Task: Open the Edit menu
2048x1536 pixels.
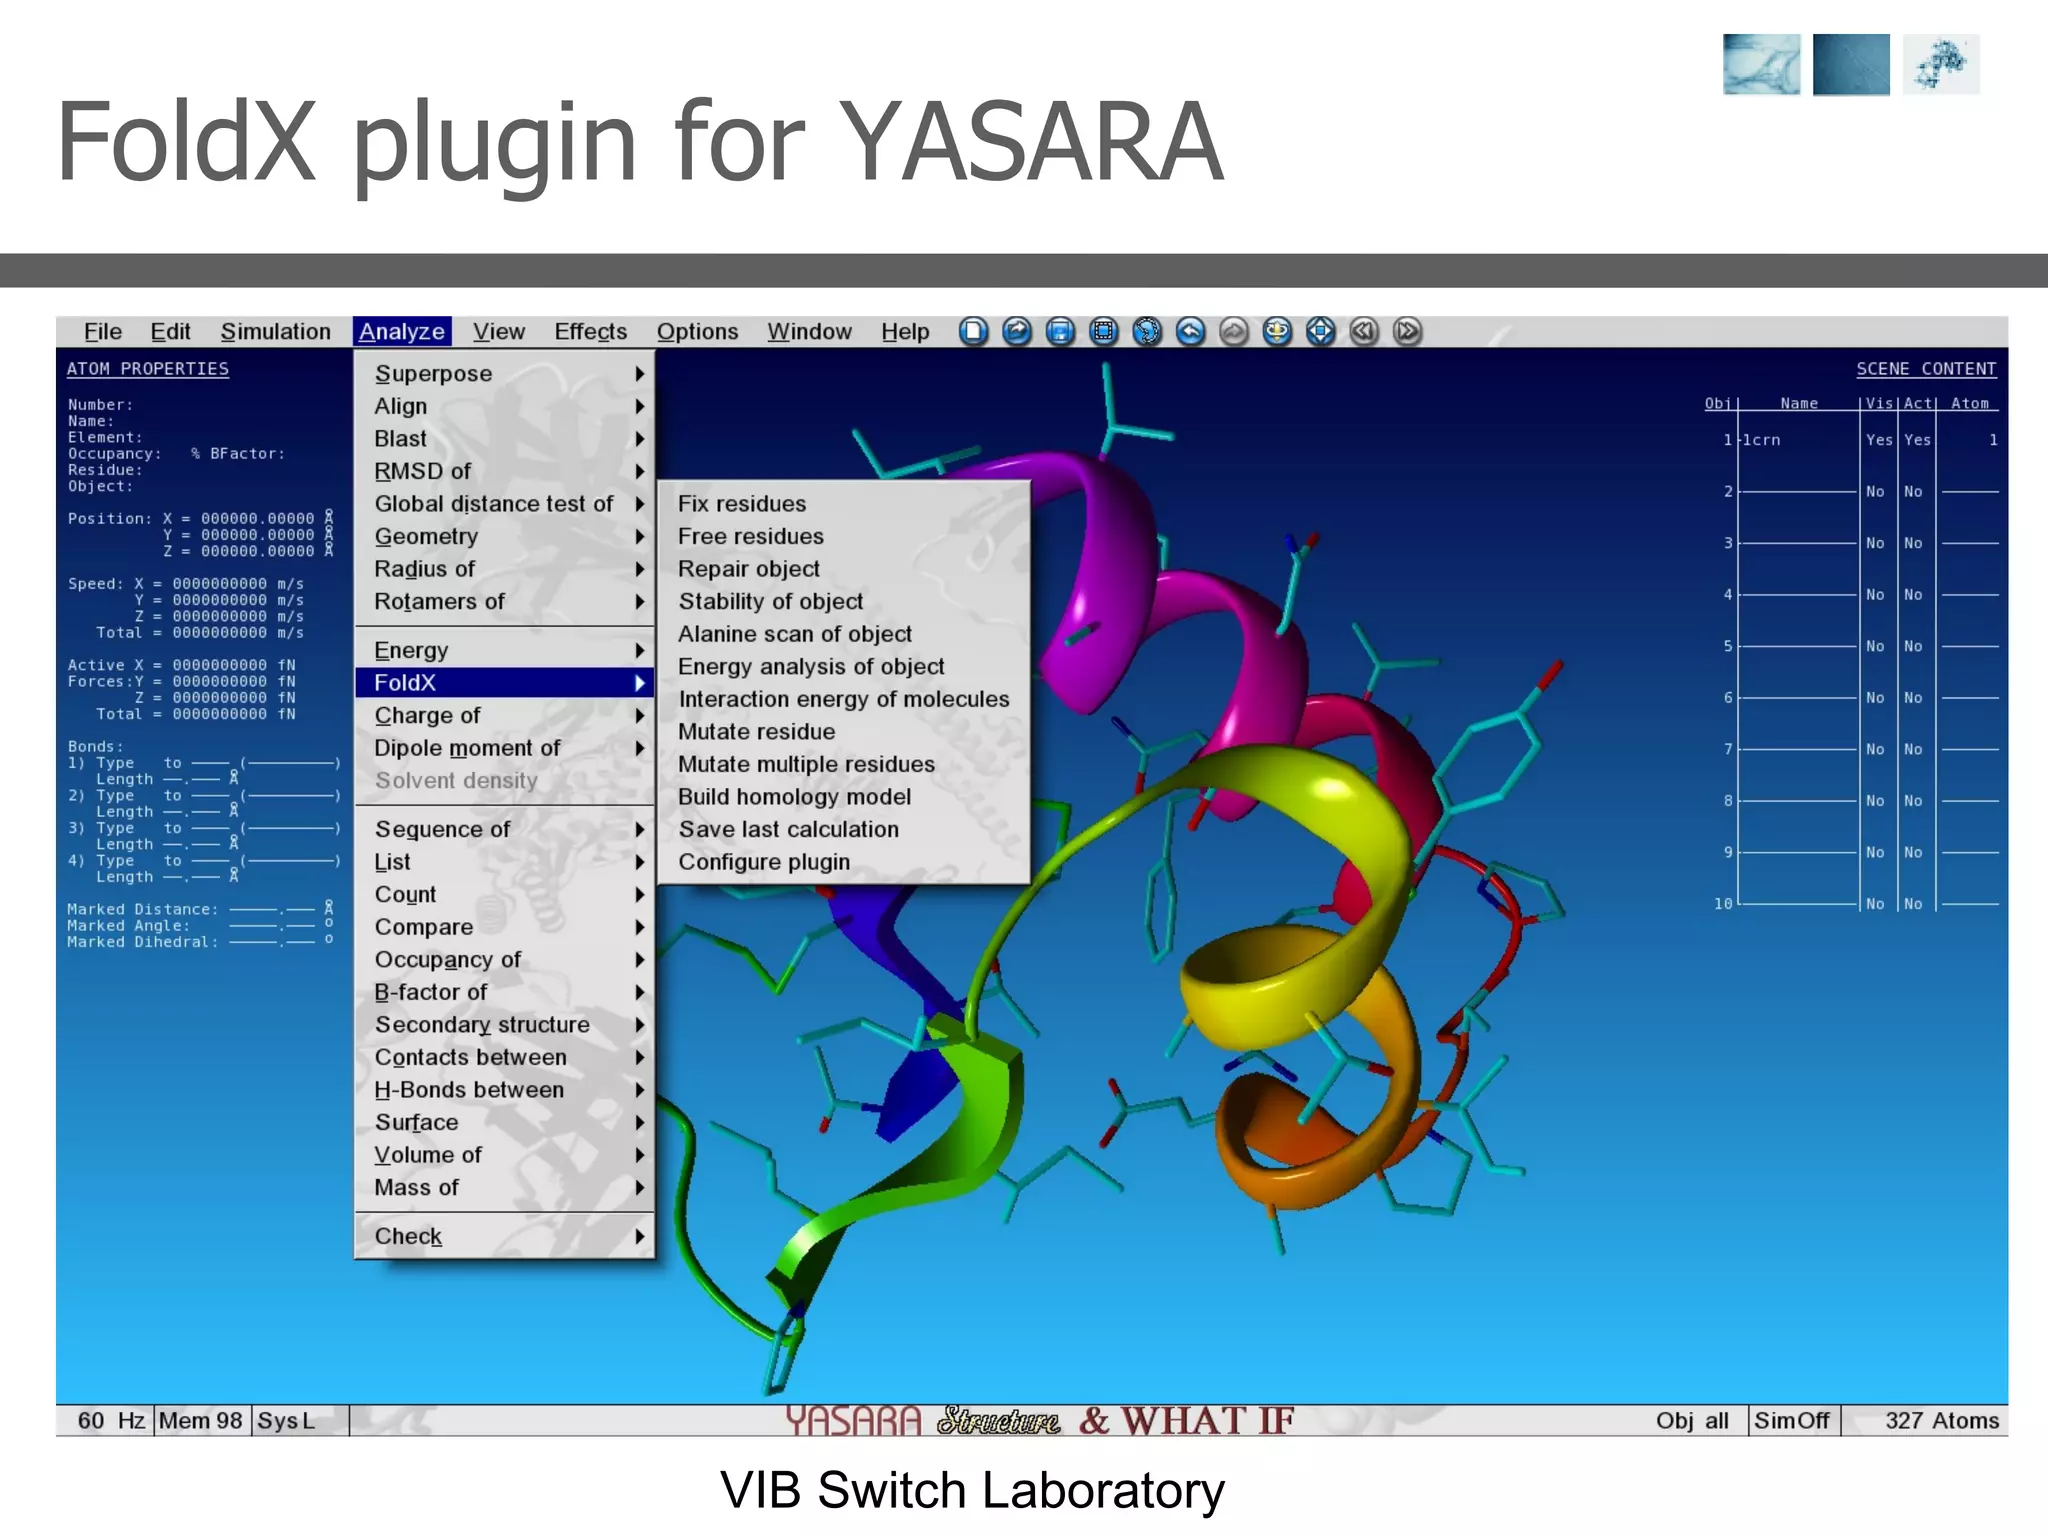Action: pyautogui.click(x=170, y=331)
